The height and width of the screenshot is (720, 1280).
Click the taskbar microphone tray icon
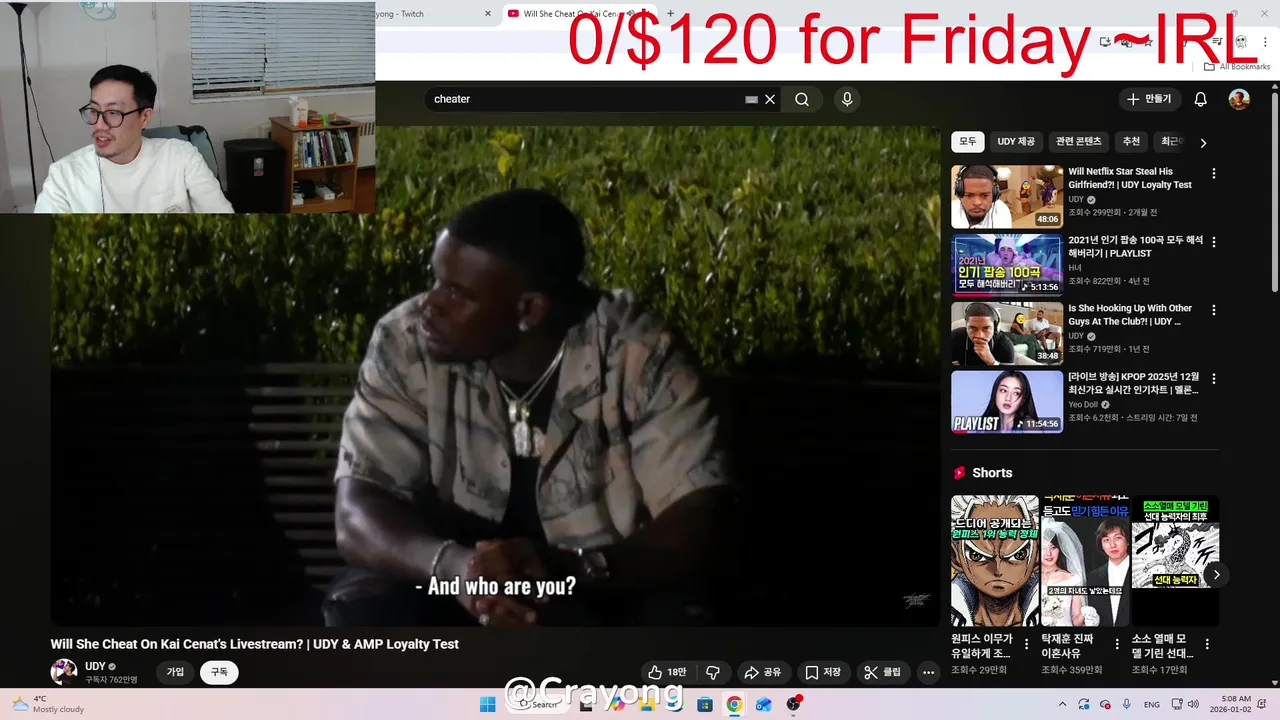1127,704
